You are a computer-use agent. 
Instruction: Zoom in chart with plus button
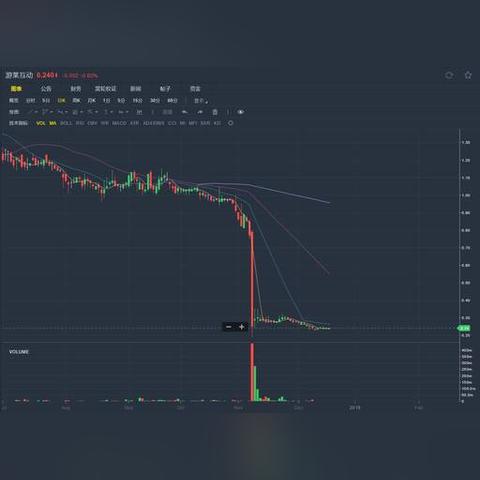(241, 327)
